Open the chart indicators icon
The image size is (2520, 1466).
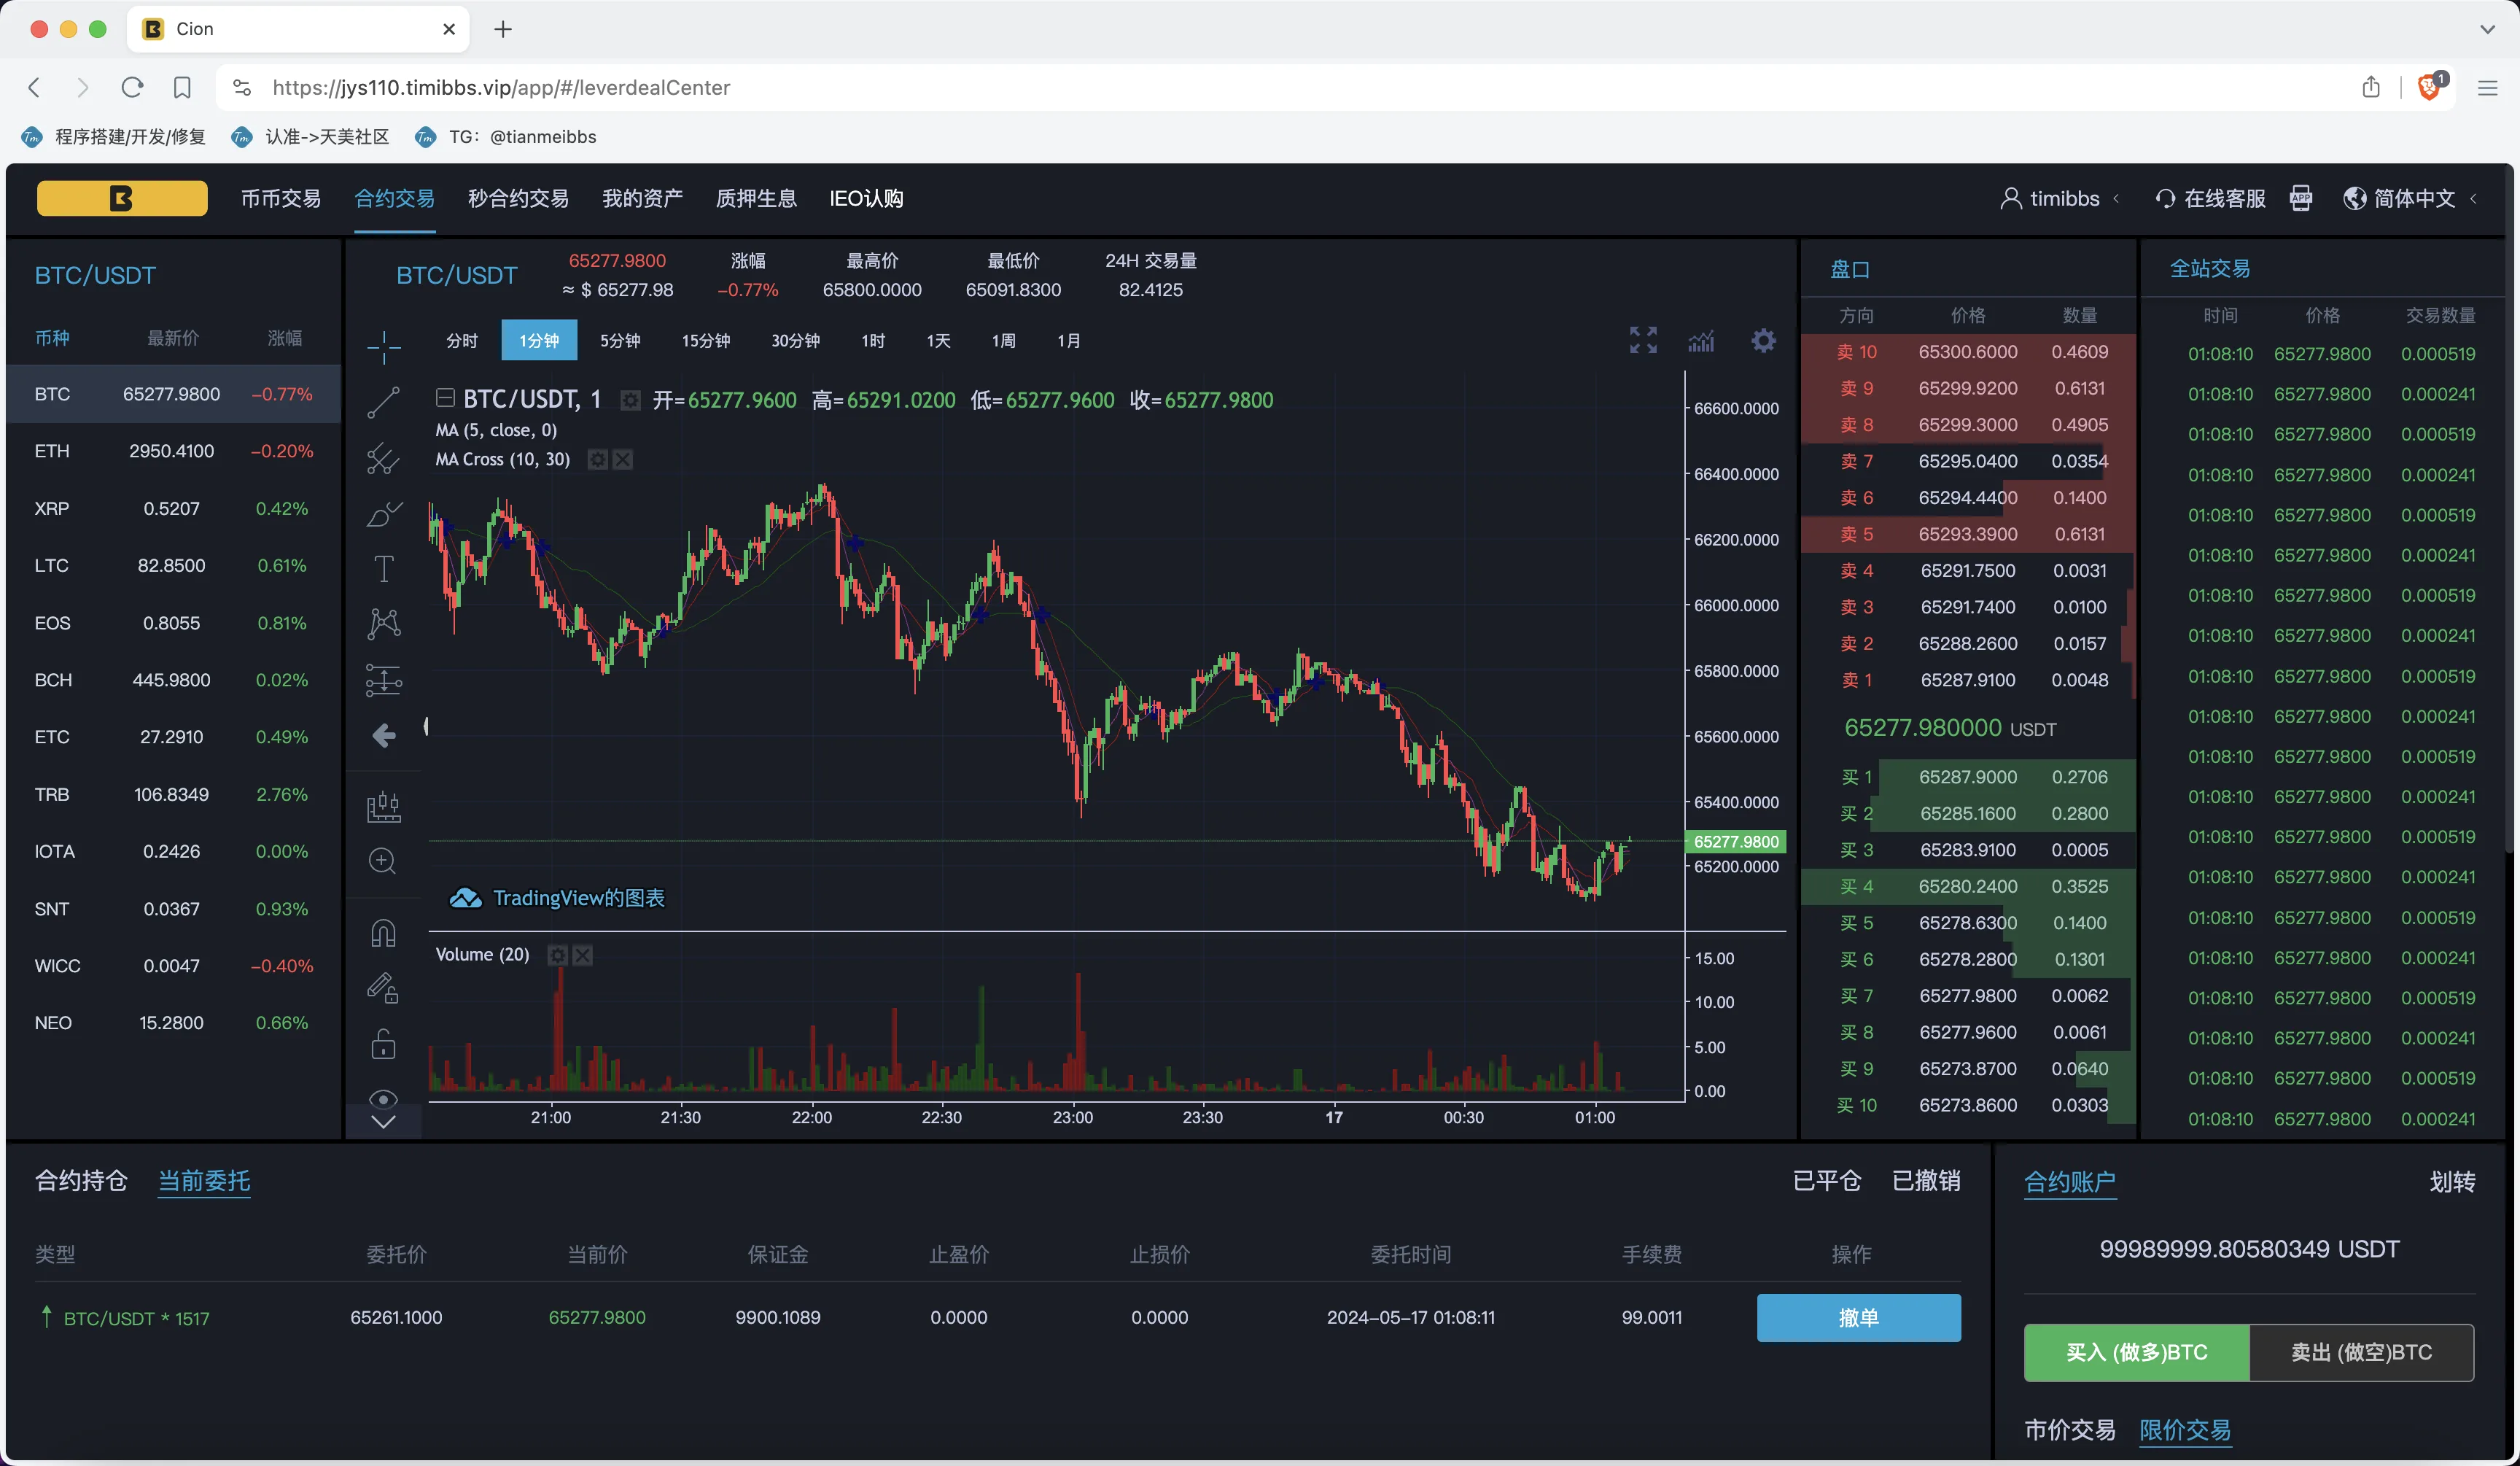pos(1701,340)
